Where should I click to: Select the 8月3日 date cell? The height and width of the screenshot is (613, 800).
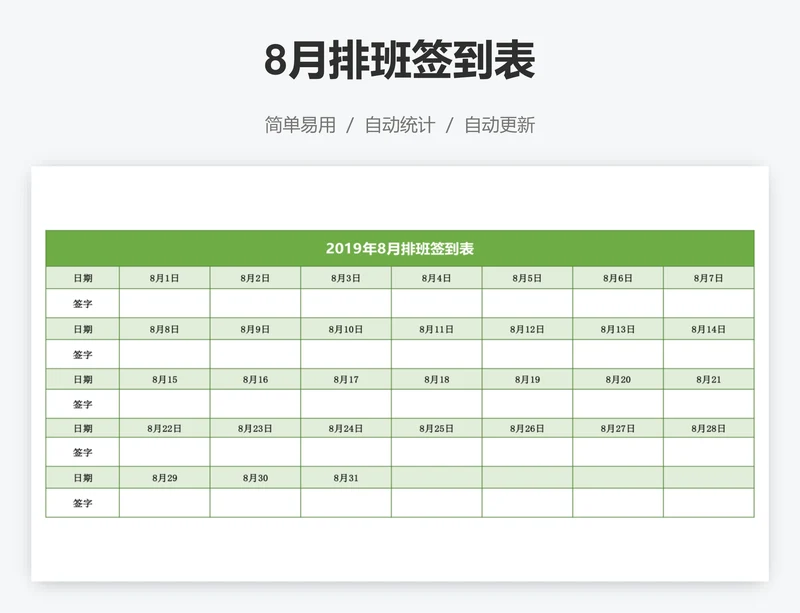click(x=346, y=278)
